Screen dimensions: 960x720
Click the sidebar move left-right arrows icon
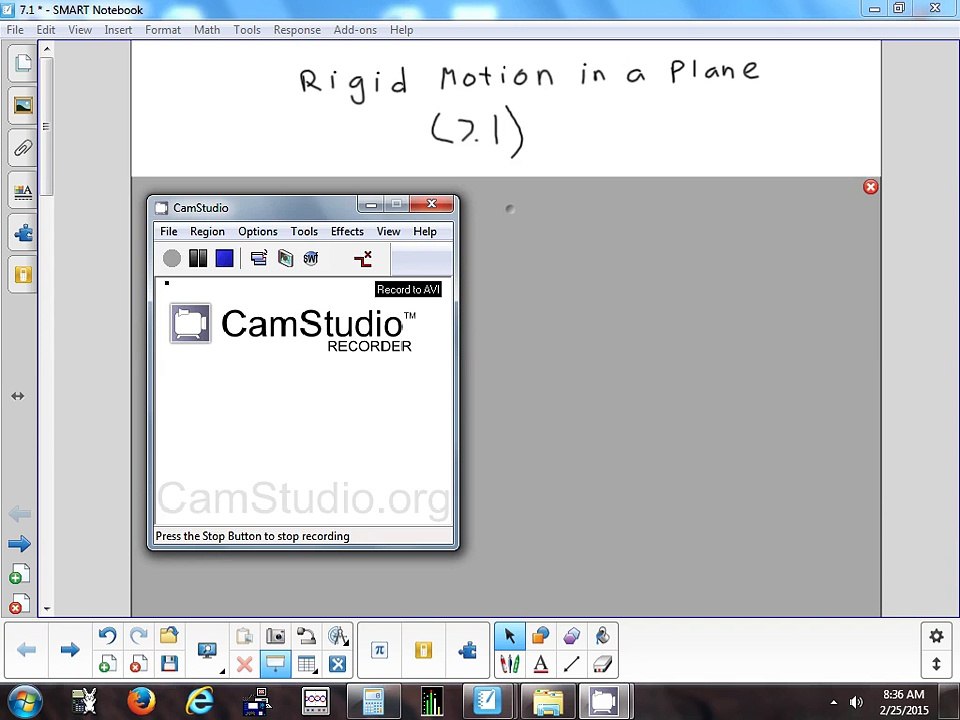(x=18, y=396)
